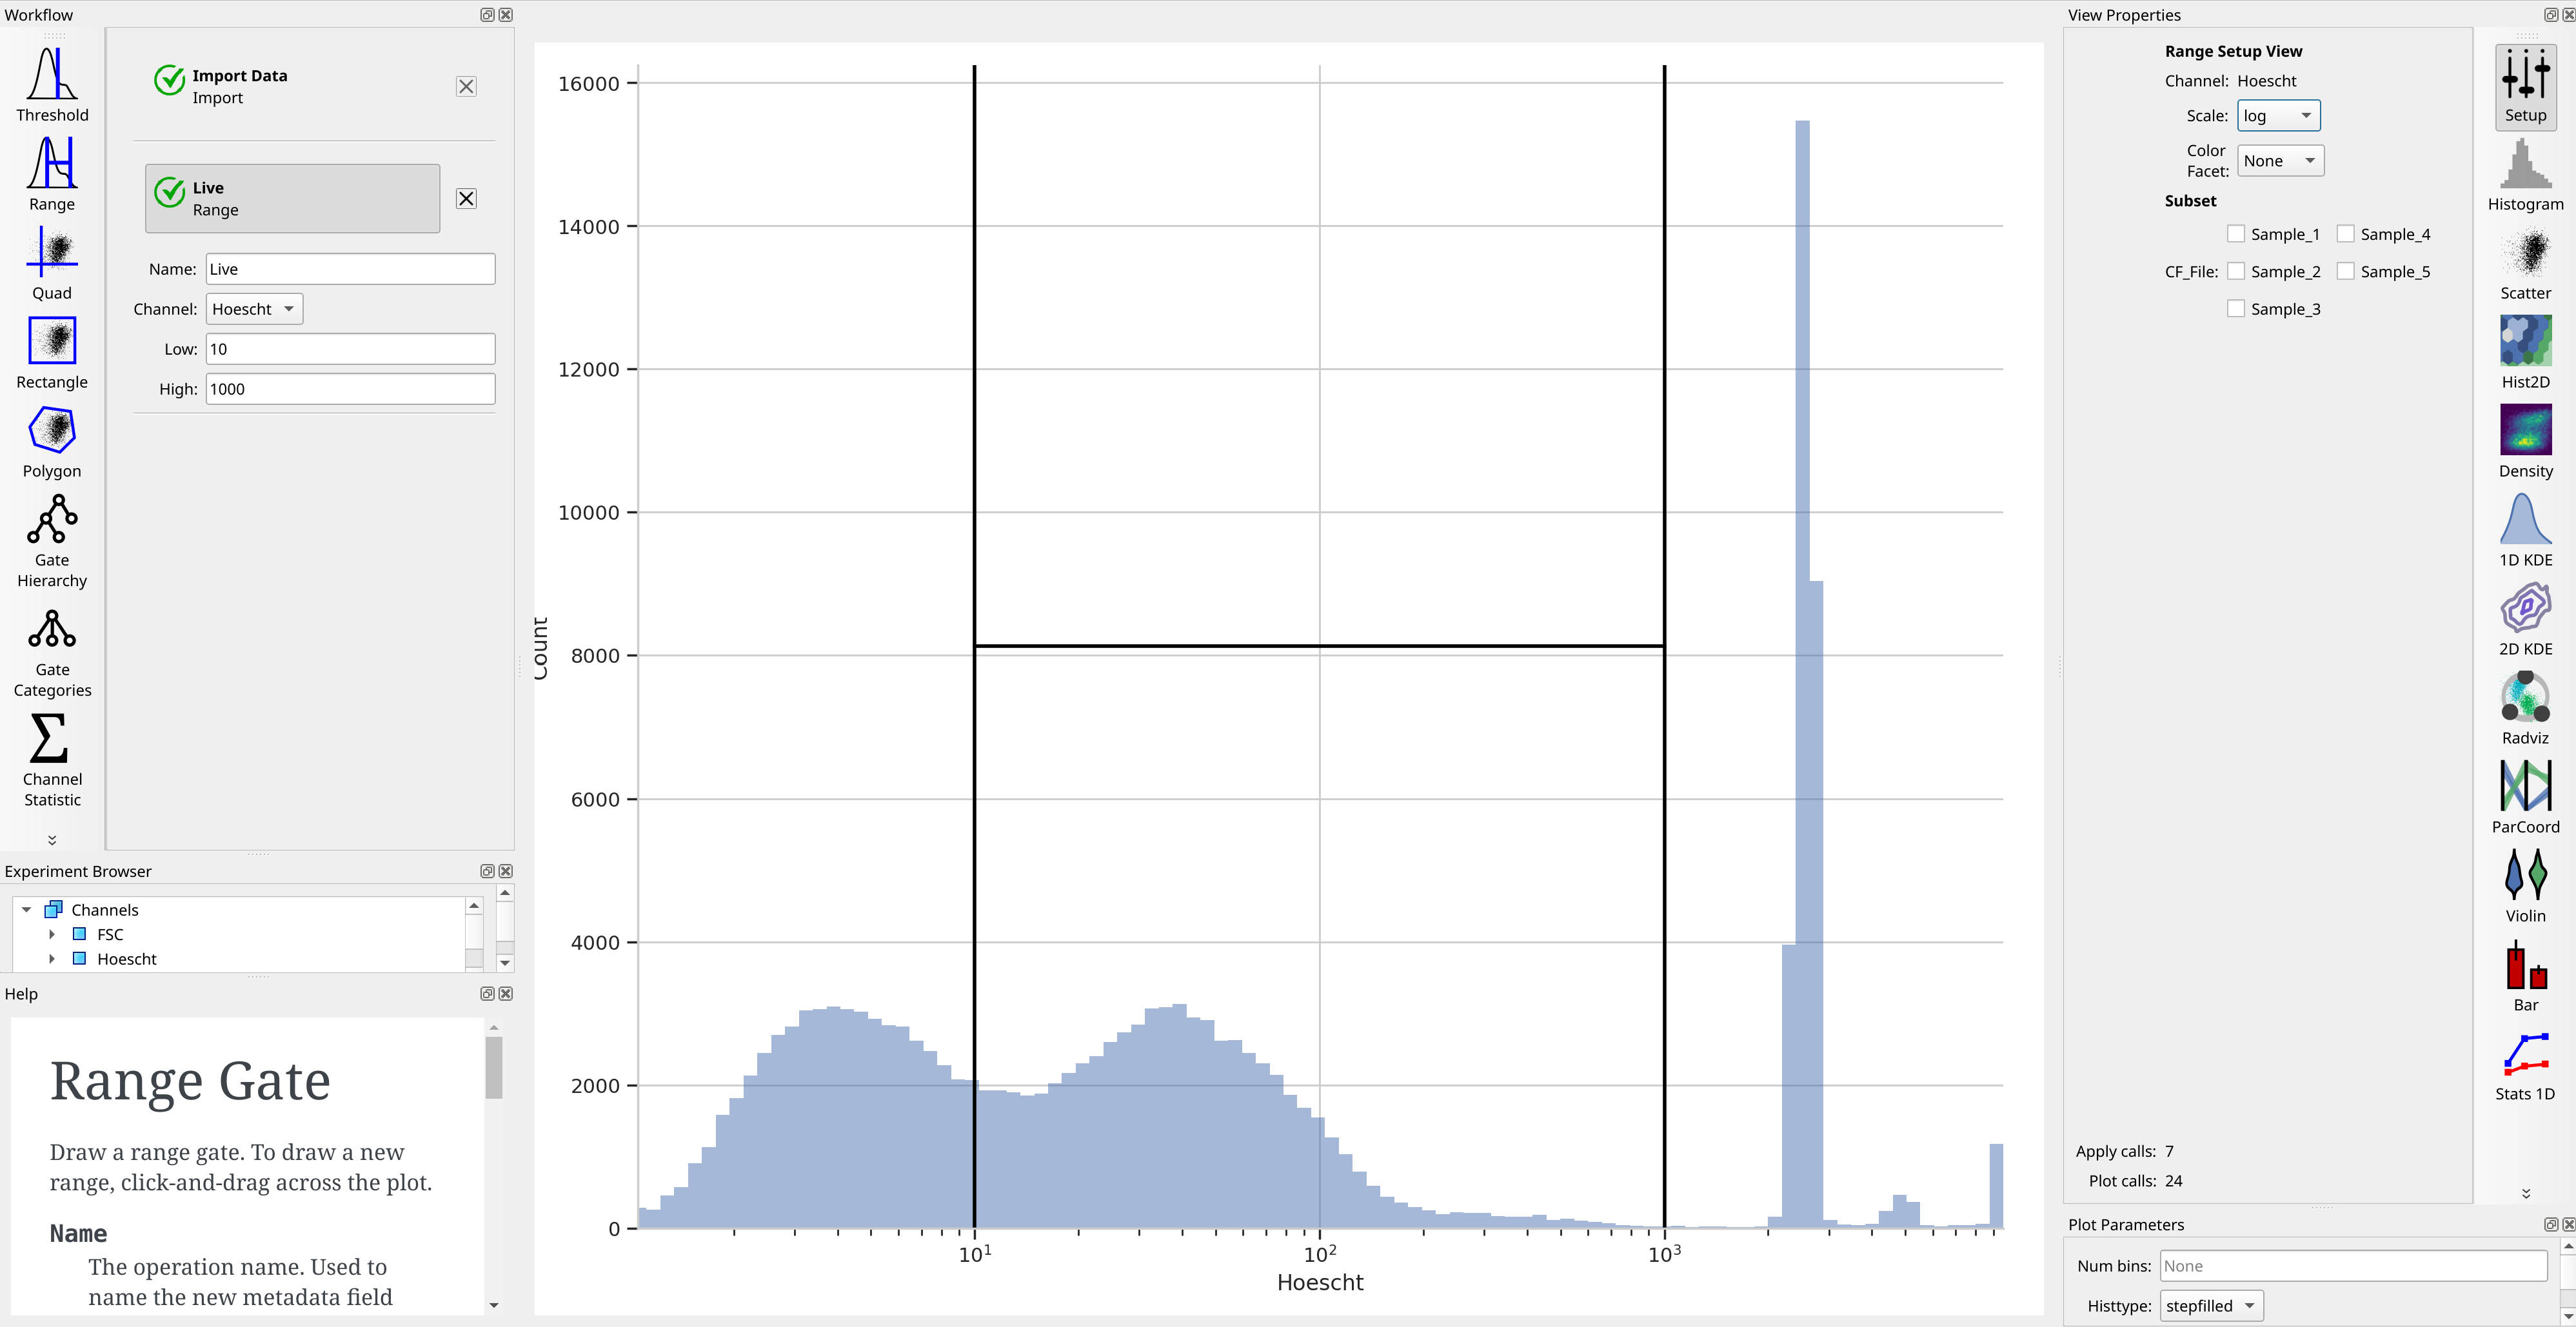Check the Sample_1 subset box
This screenshot has width=2576, height=1327.
(x=2236, y=233)
